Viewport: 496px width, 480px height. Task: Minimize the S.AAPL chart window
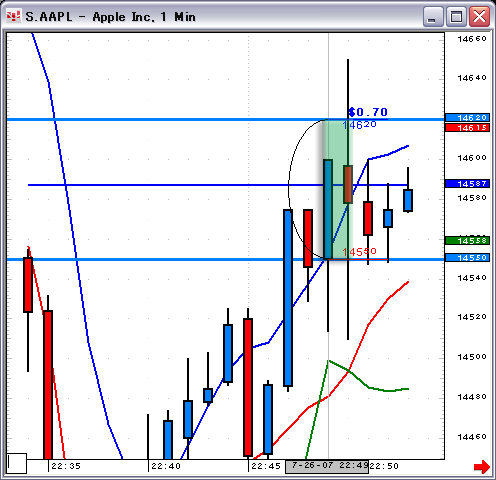(433, 17)
